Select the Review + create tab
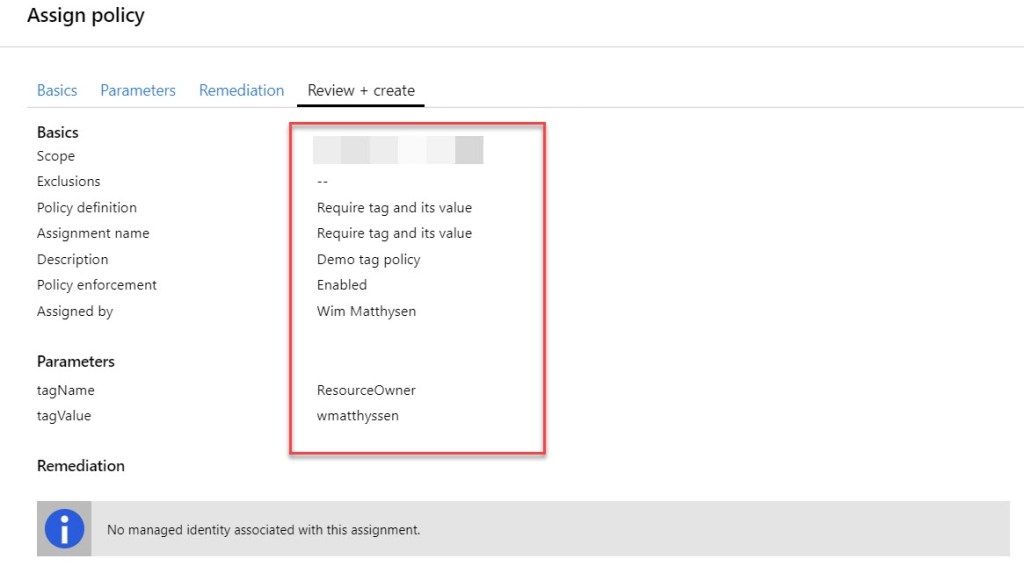The width and height of the screenshot is (1024, 573). click(x=361, y=90)
